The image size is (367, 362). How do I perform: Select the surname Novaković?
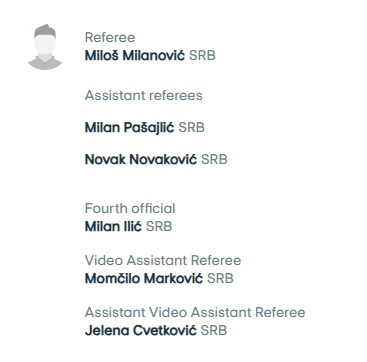pyautogui.click(x=163, y=160)
